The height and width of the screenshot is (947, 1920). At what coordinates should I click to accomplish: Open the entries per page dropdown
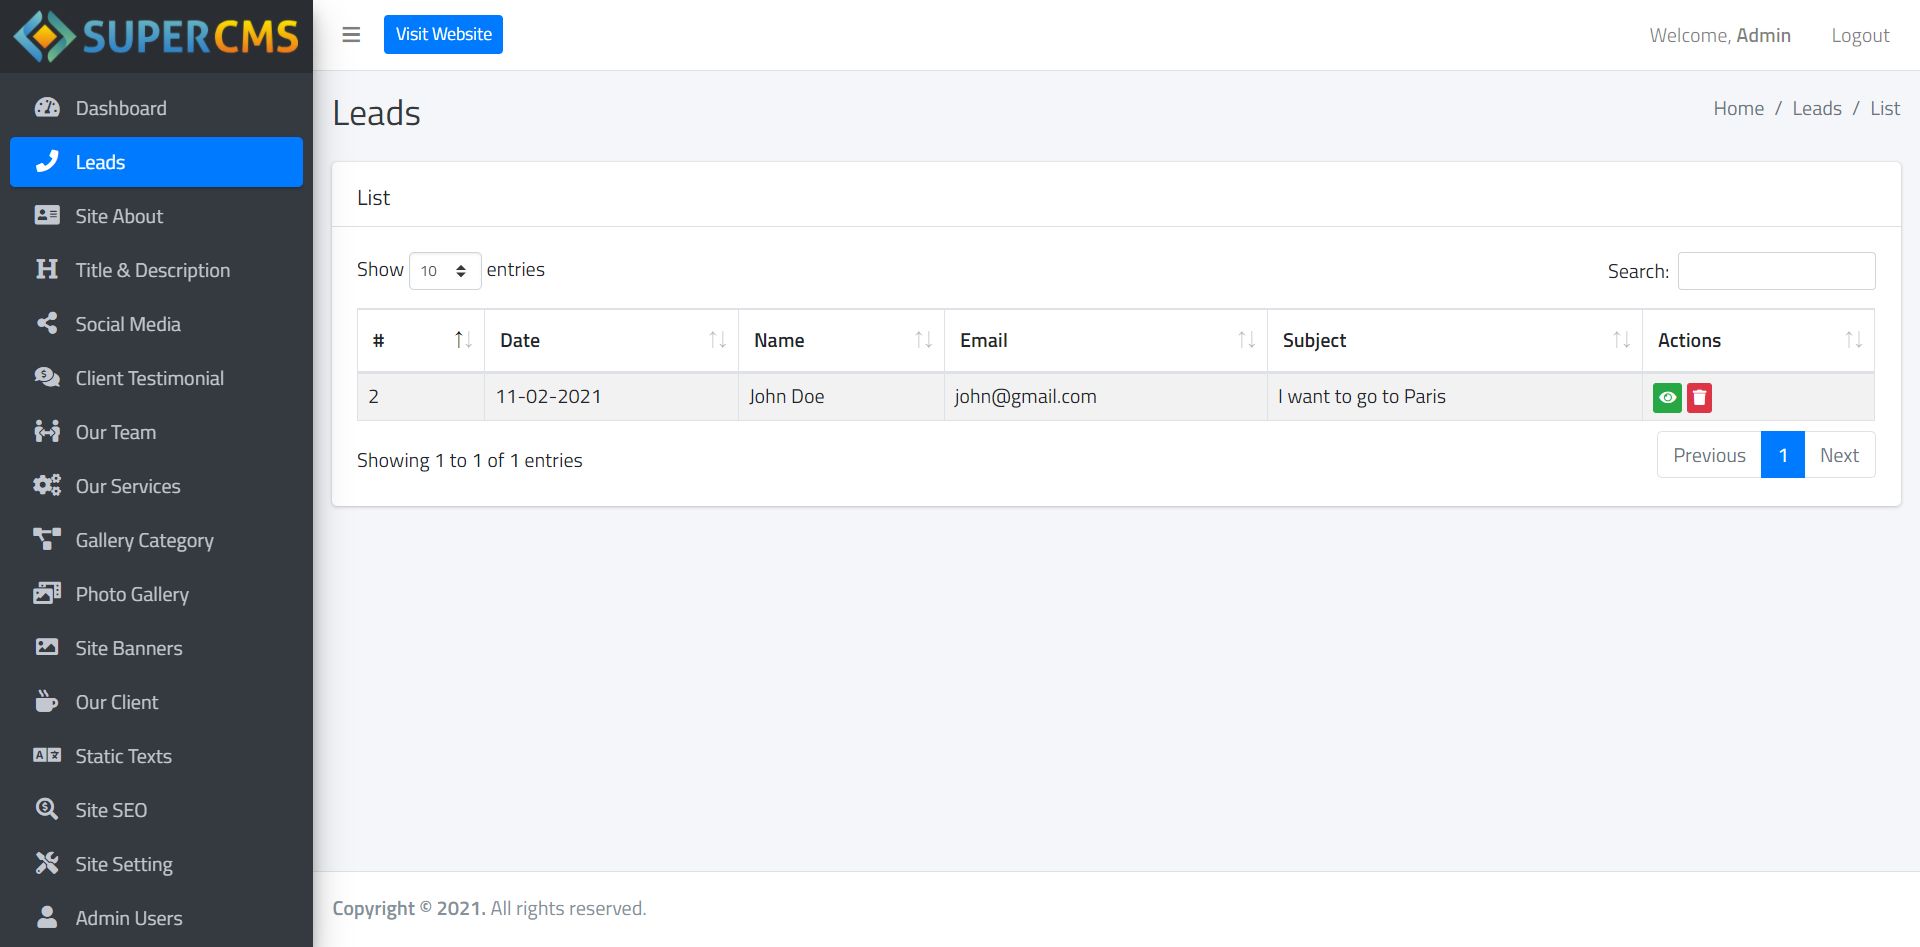coord(445,271)
